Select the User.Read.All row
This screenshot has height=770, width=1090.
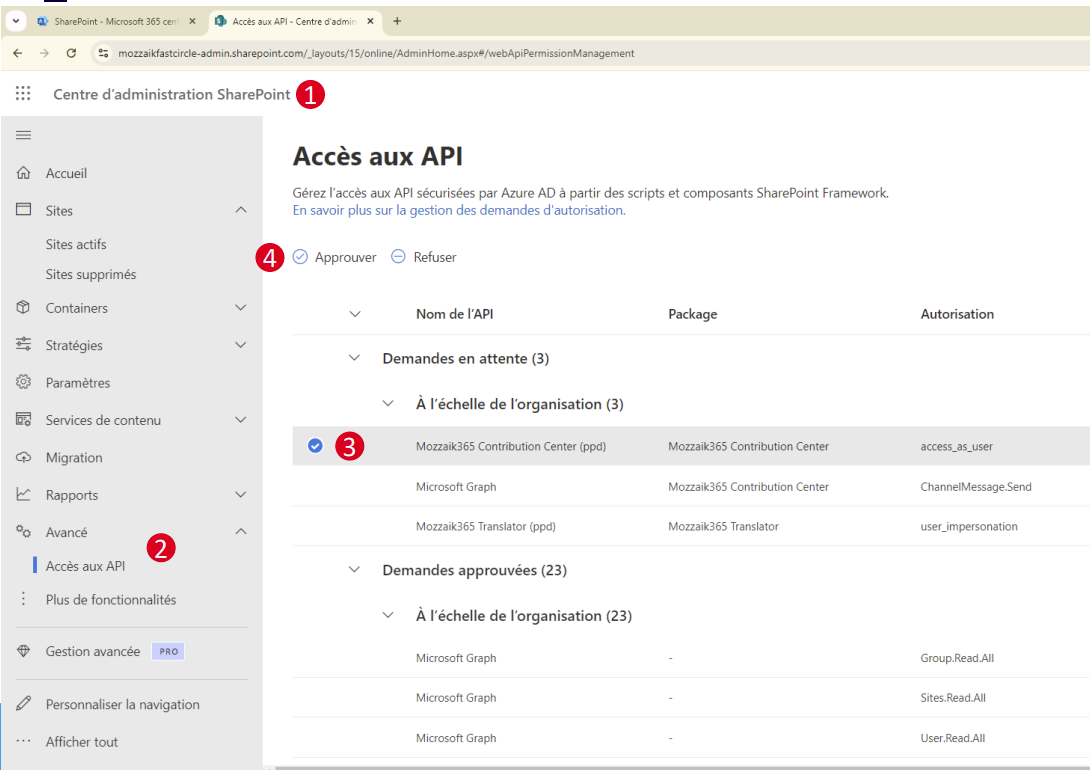point(691,738)
